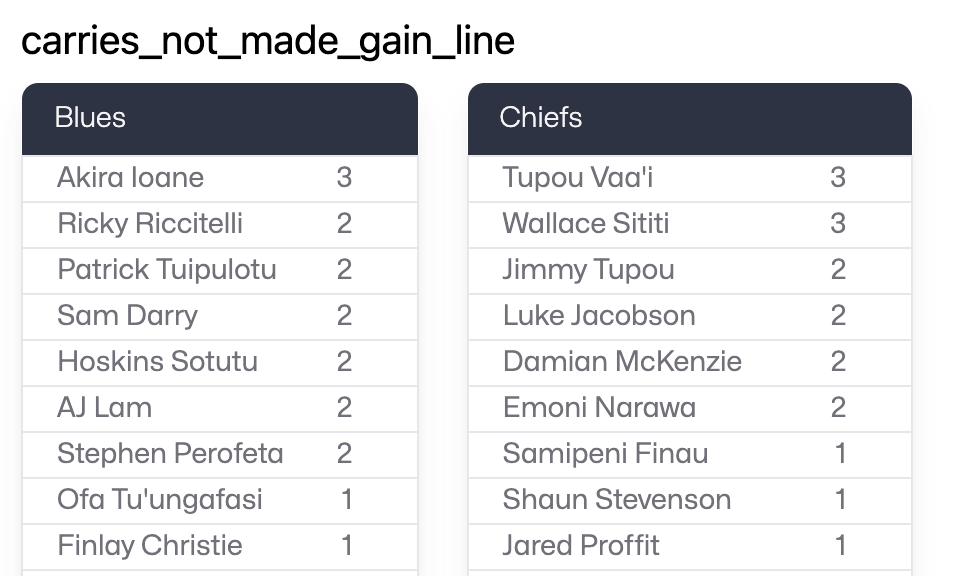
Task: Click Emoni Narawa's row
Action: (x=689, y=409)
